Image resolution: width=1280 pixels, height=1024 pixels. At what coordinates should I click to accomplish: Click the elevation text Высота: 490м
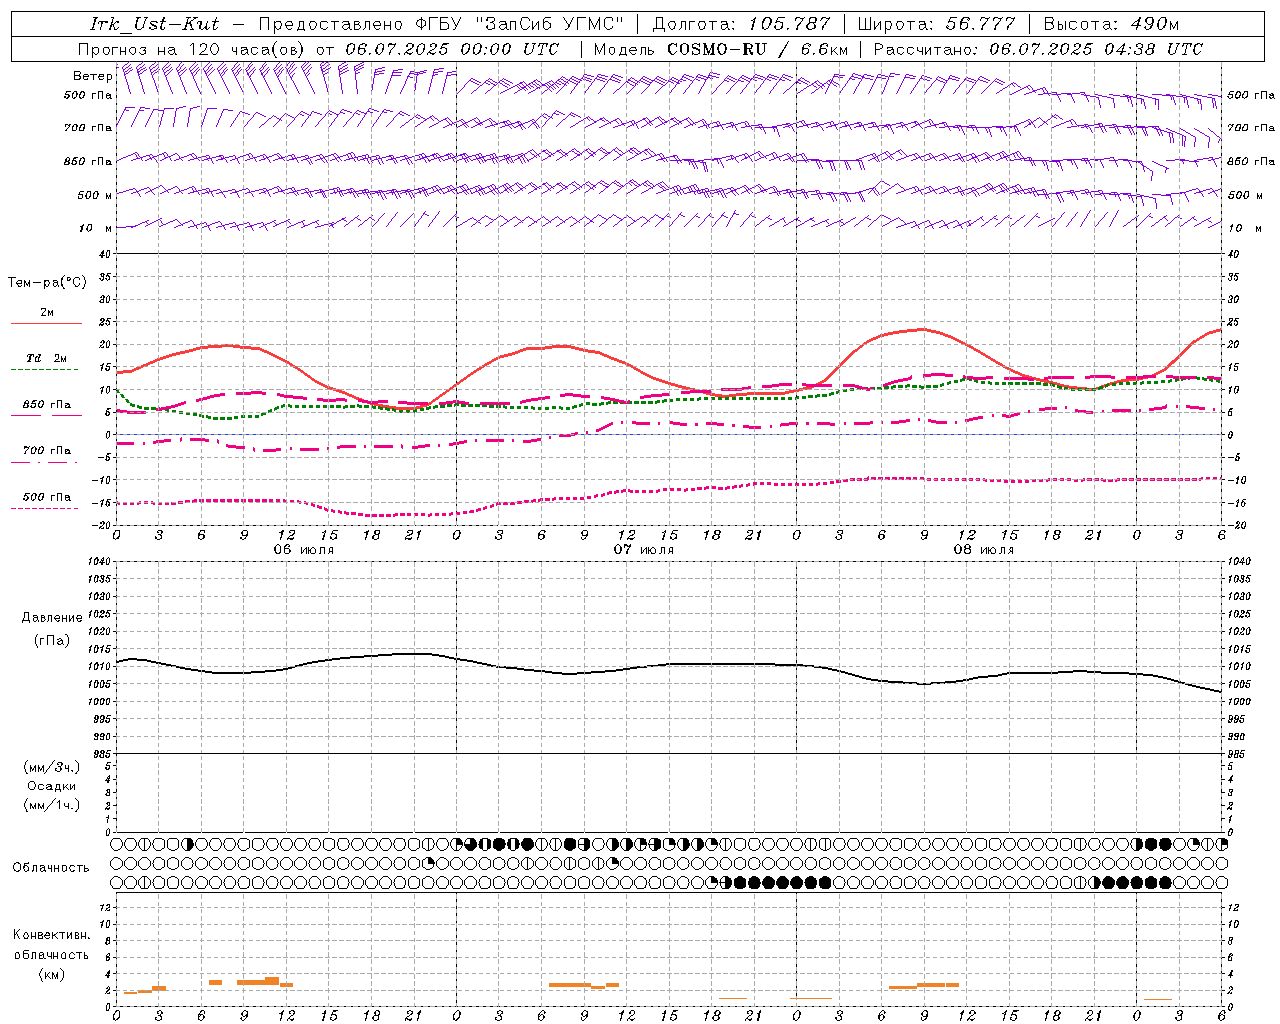pos(1112,24)
